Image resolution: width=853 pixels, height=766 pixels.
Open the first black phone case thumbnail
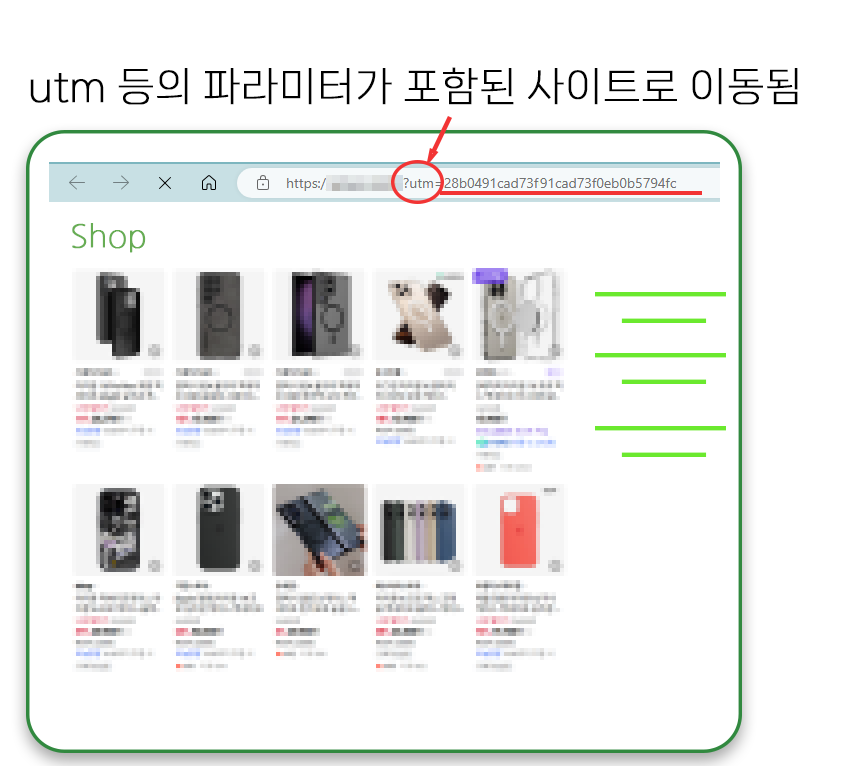click(x=118, y=314)
